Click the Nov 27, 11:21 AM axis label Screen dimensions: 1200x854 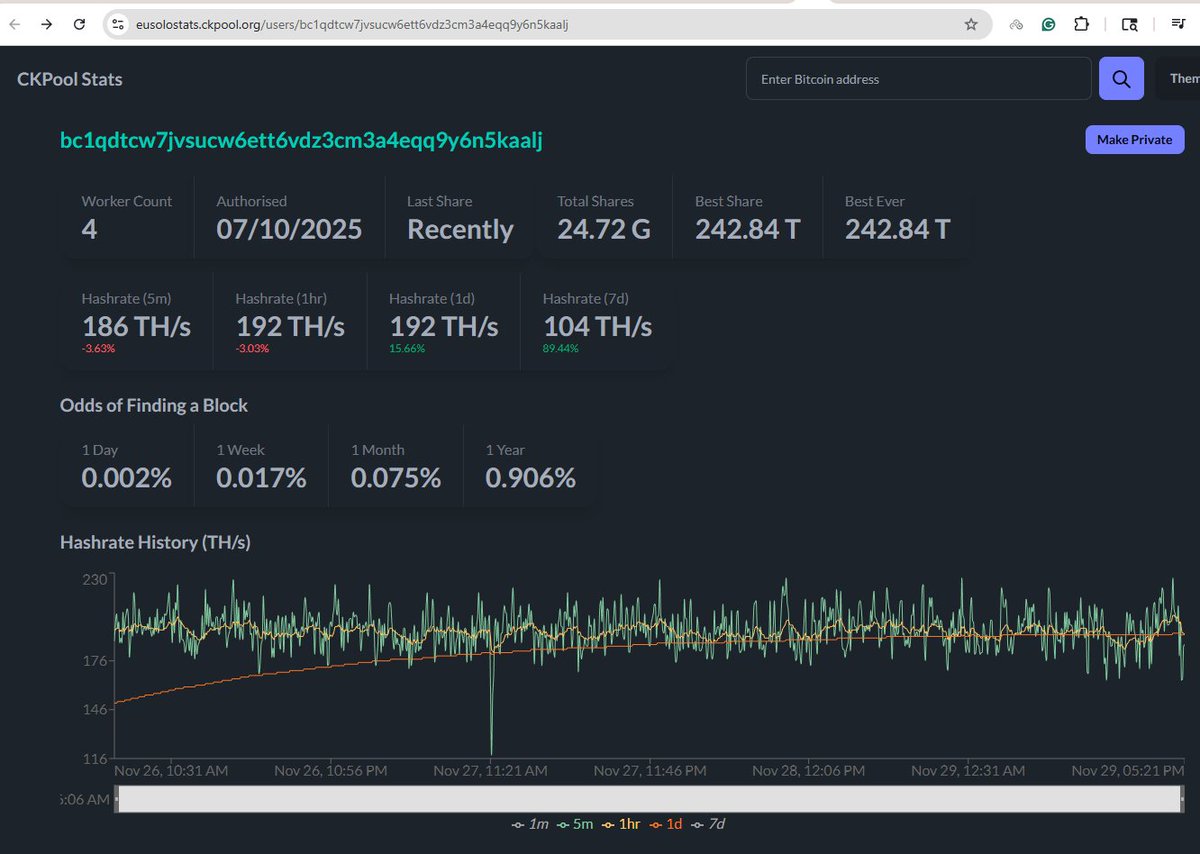[491, 771]
